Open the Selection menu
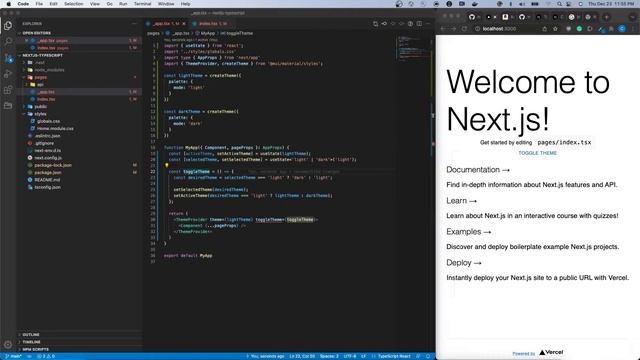Image resolution: width=640 pixels, height=360 pixels. 73,4
